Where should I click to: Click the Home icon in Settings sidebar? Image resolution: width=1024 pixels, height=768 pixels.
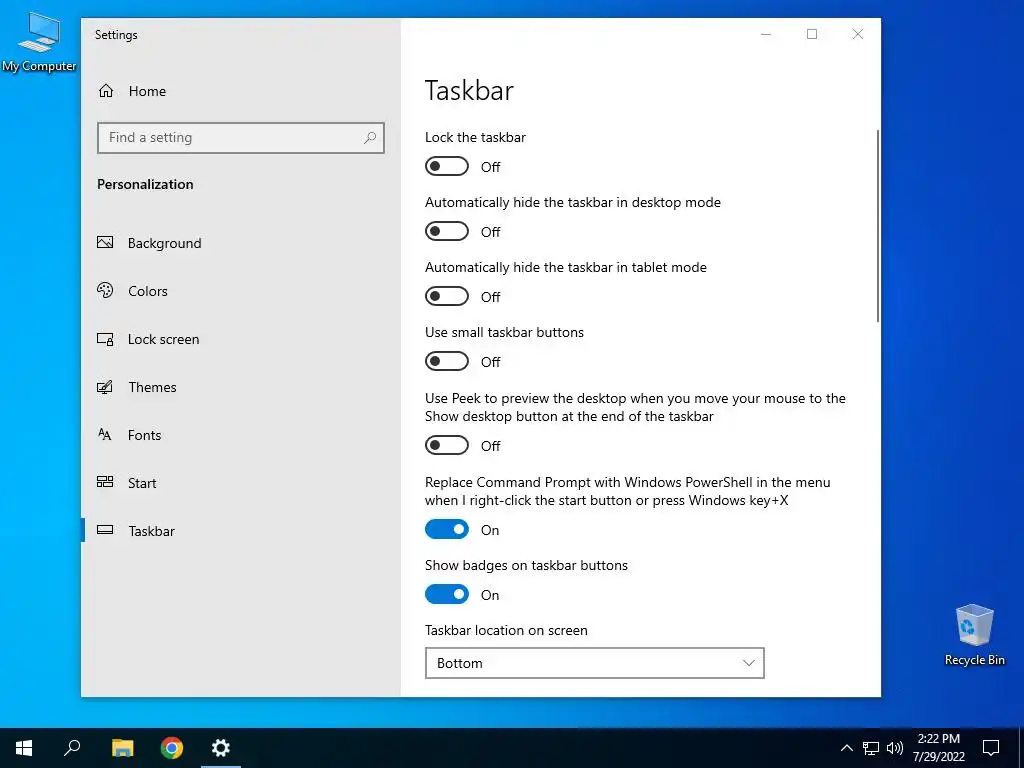[106, 91]
